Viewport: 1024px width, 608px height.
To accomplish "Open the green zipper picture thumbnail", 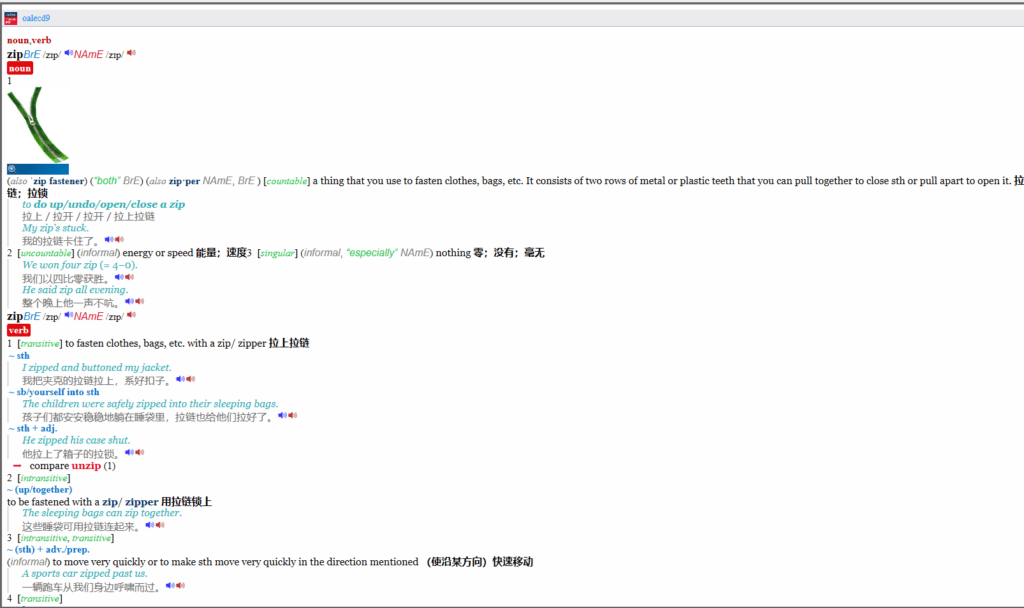I will click(x=37, y=124).
